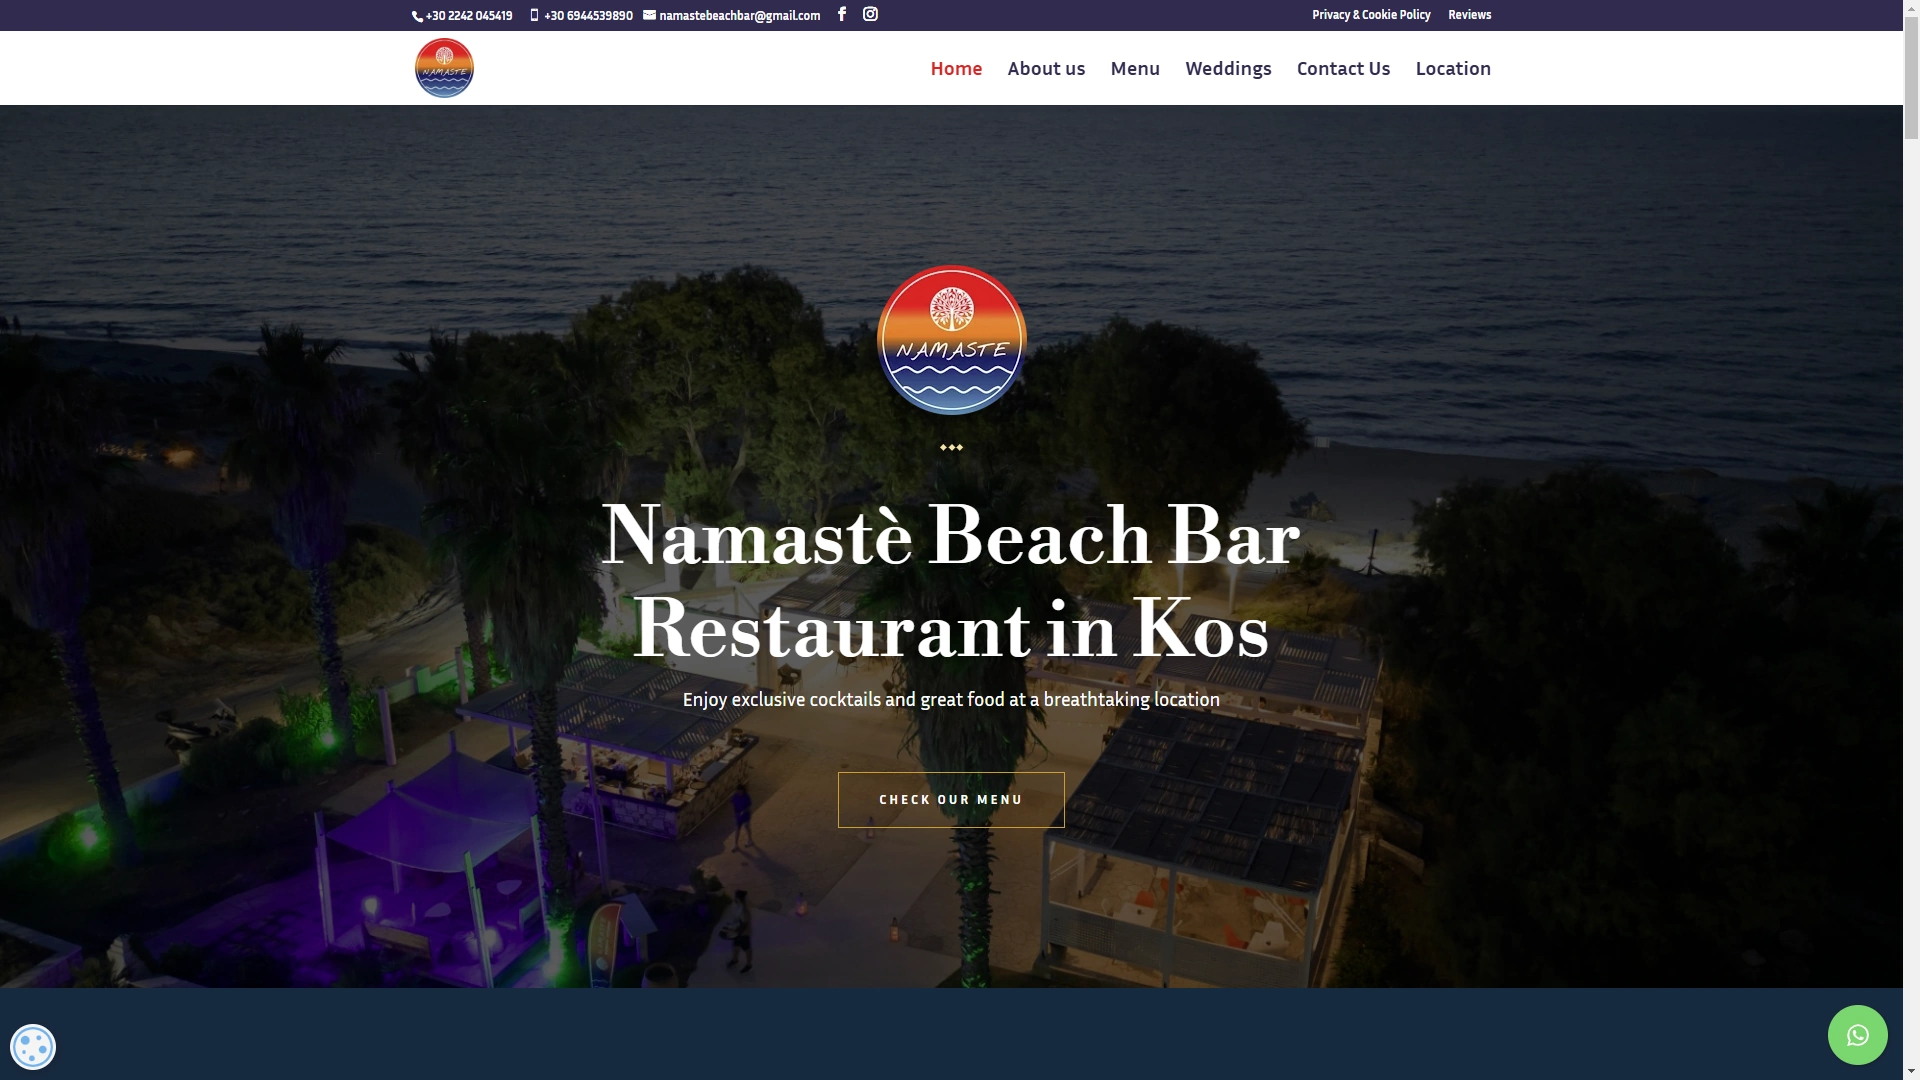
Task: Select Menu in the navigation bar
Action: 1135,68
